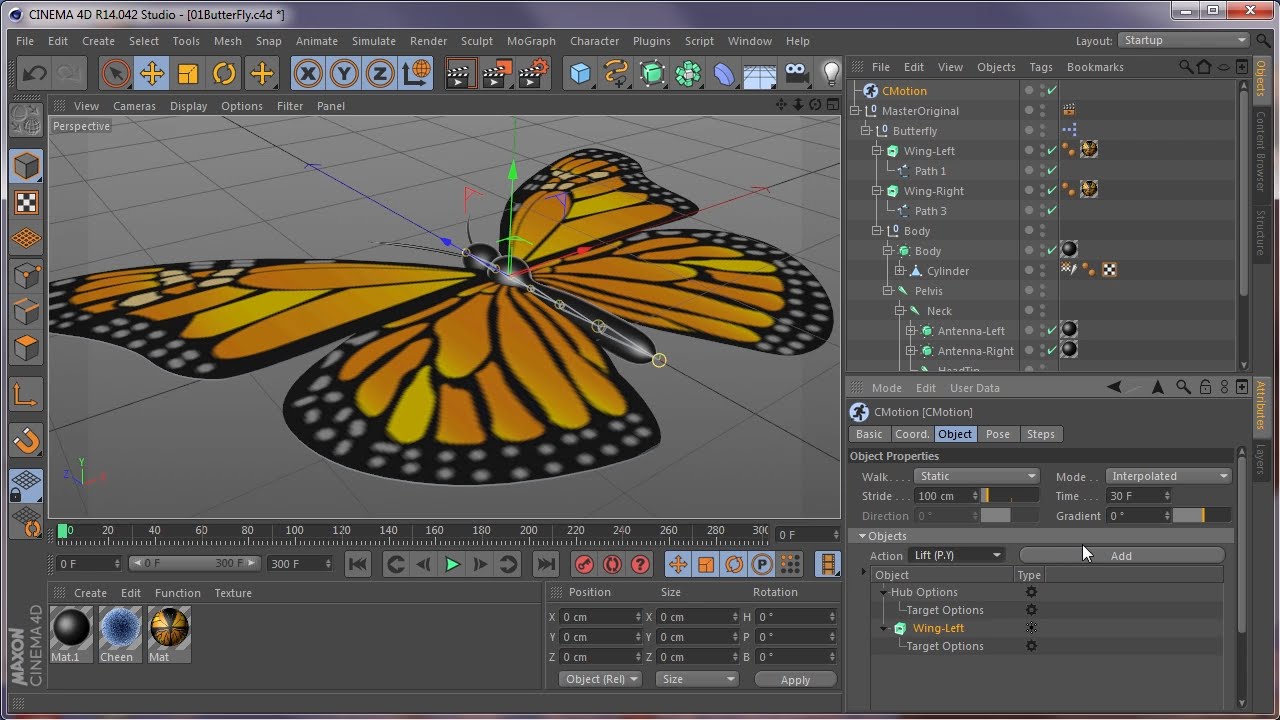
Task: Switch to Texture mode checkerboard icon
Action: (26, 203)
